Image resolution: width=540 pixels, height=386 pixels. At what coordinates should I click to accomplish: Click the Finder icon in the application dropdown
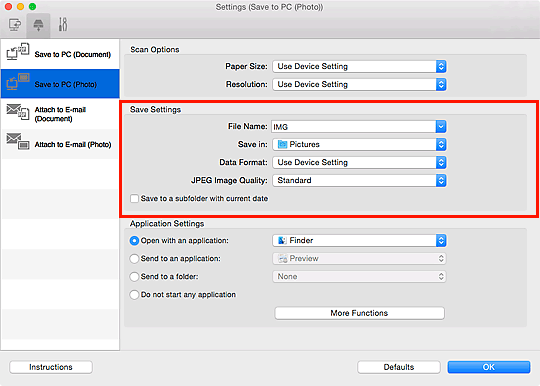coord(282,240)
